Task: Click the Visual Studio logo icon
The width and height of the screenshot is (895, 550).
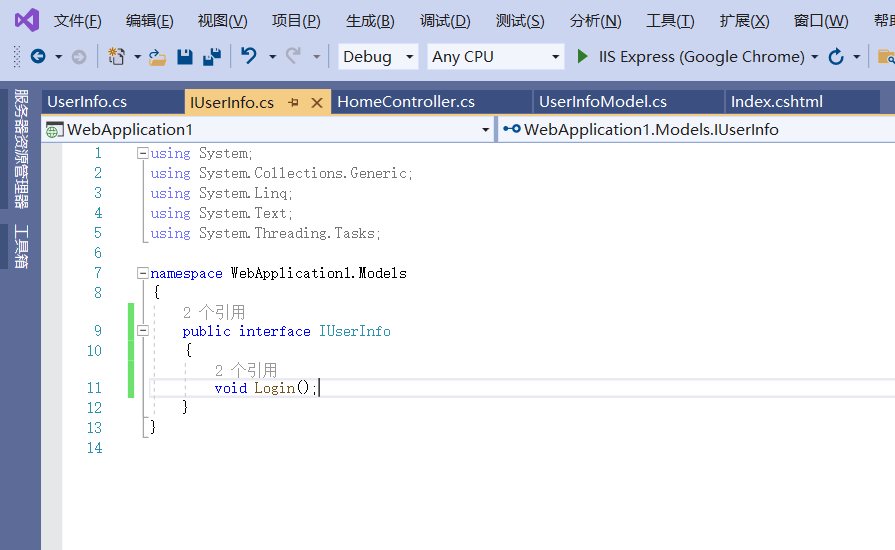Action: point(27,21)
